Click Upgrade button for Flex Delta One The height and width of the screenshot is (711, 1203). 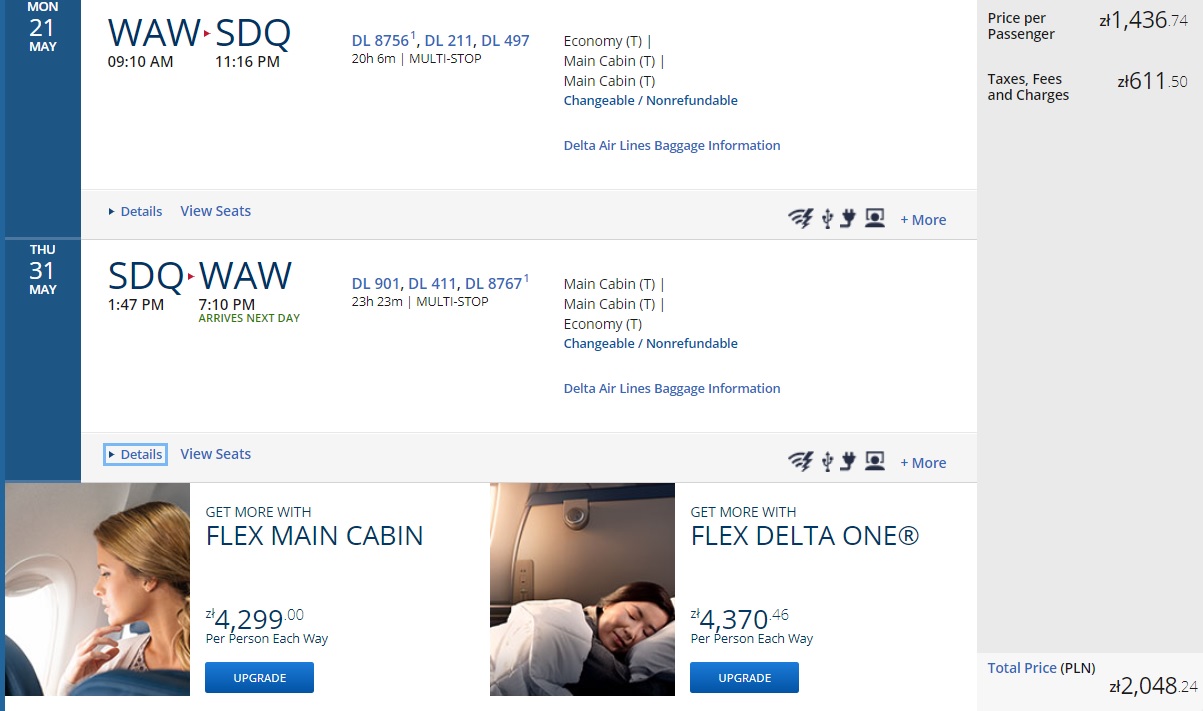pyautogui.click(x=744, y=677)
